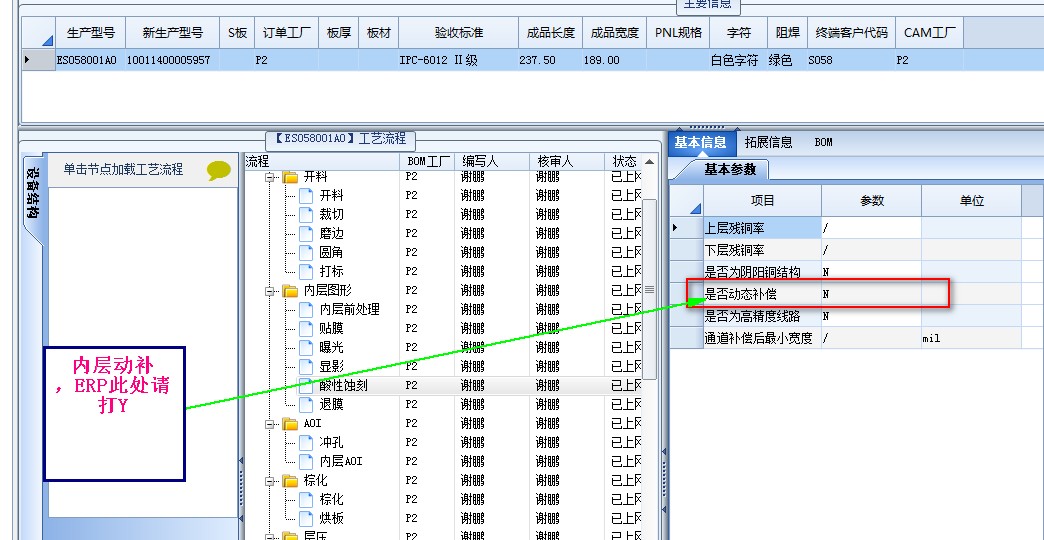Click the 项目 column header in parameters
1044x540 pixels.
[762, 200]
